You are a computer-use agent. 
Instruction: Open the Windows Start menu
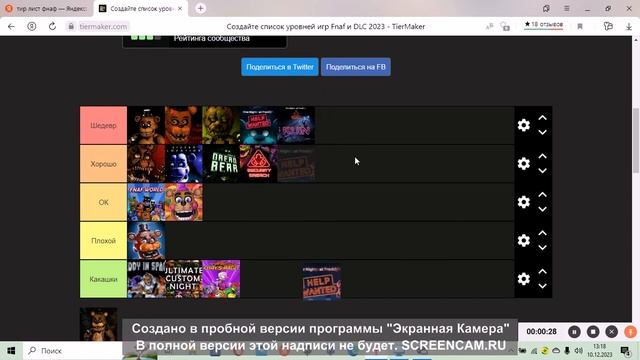tap(11, 351)
